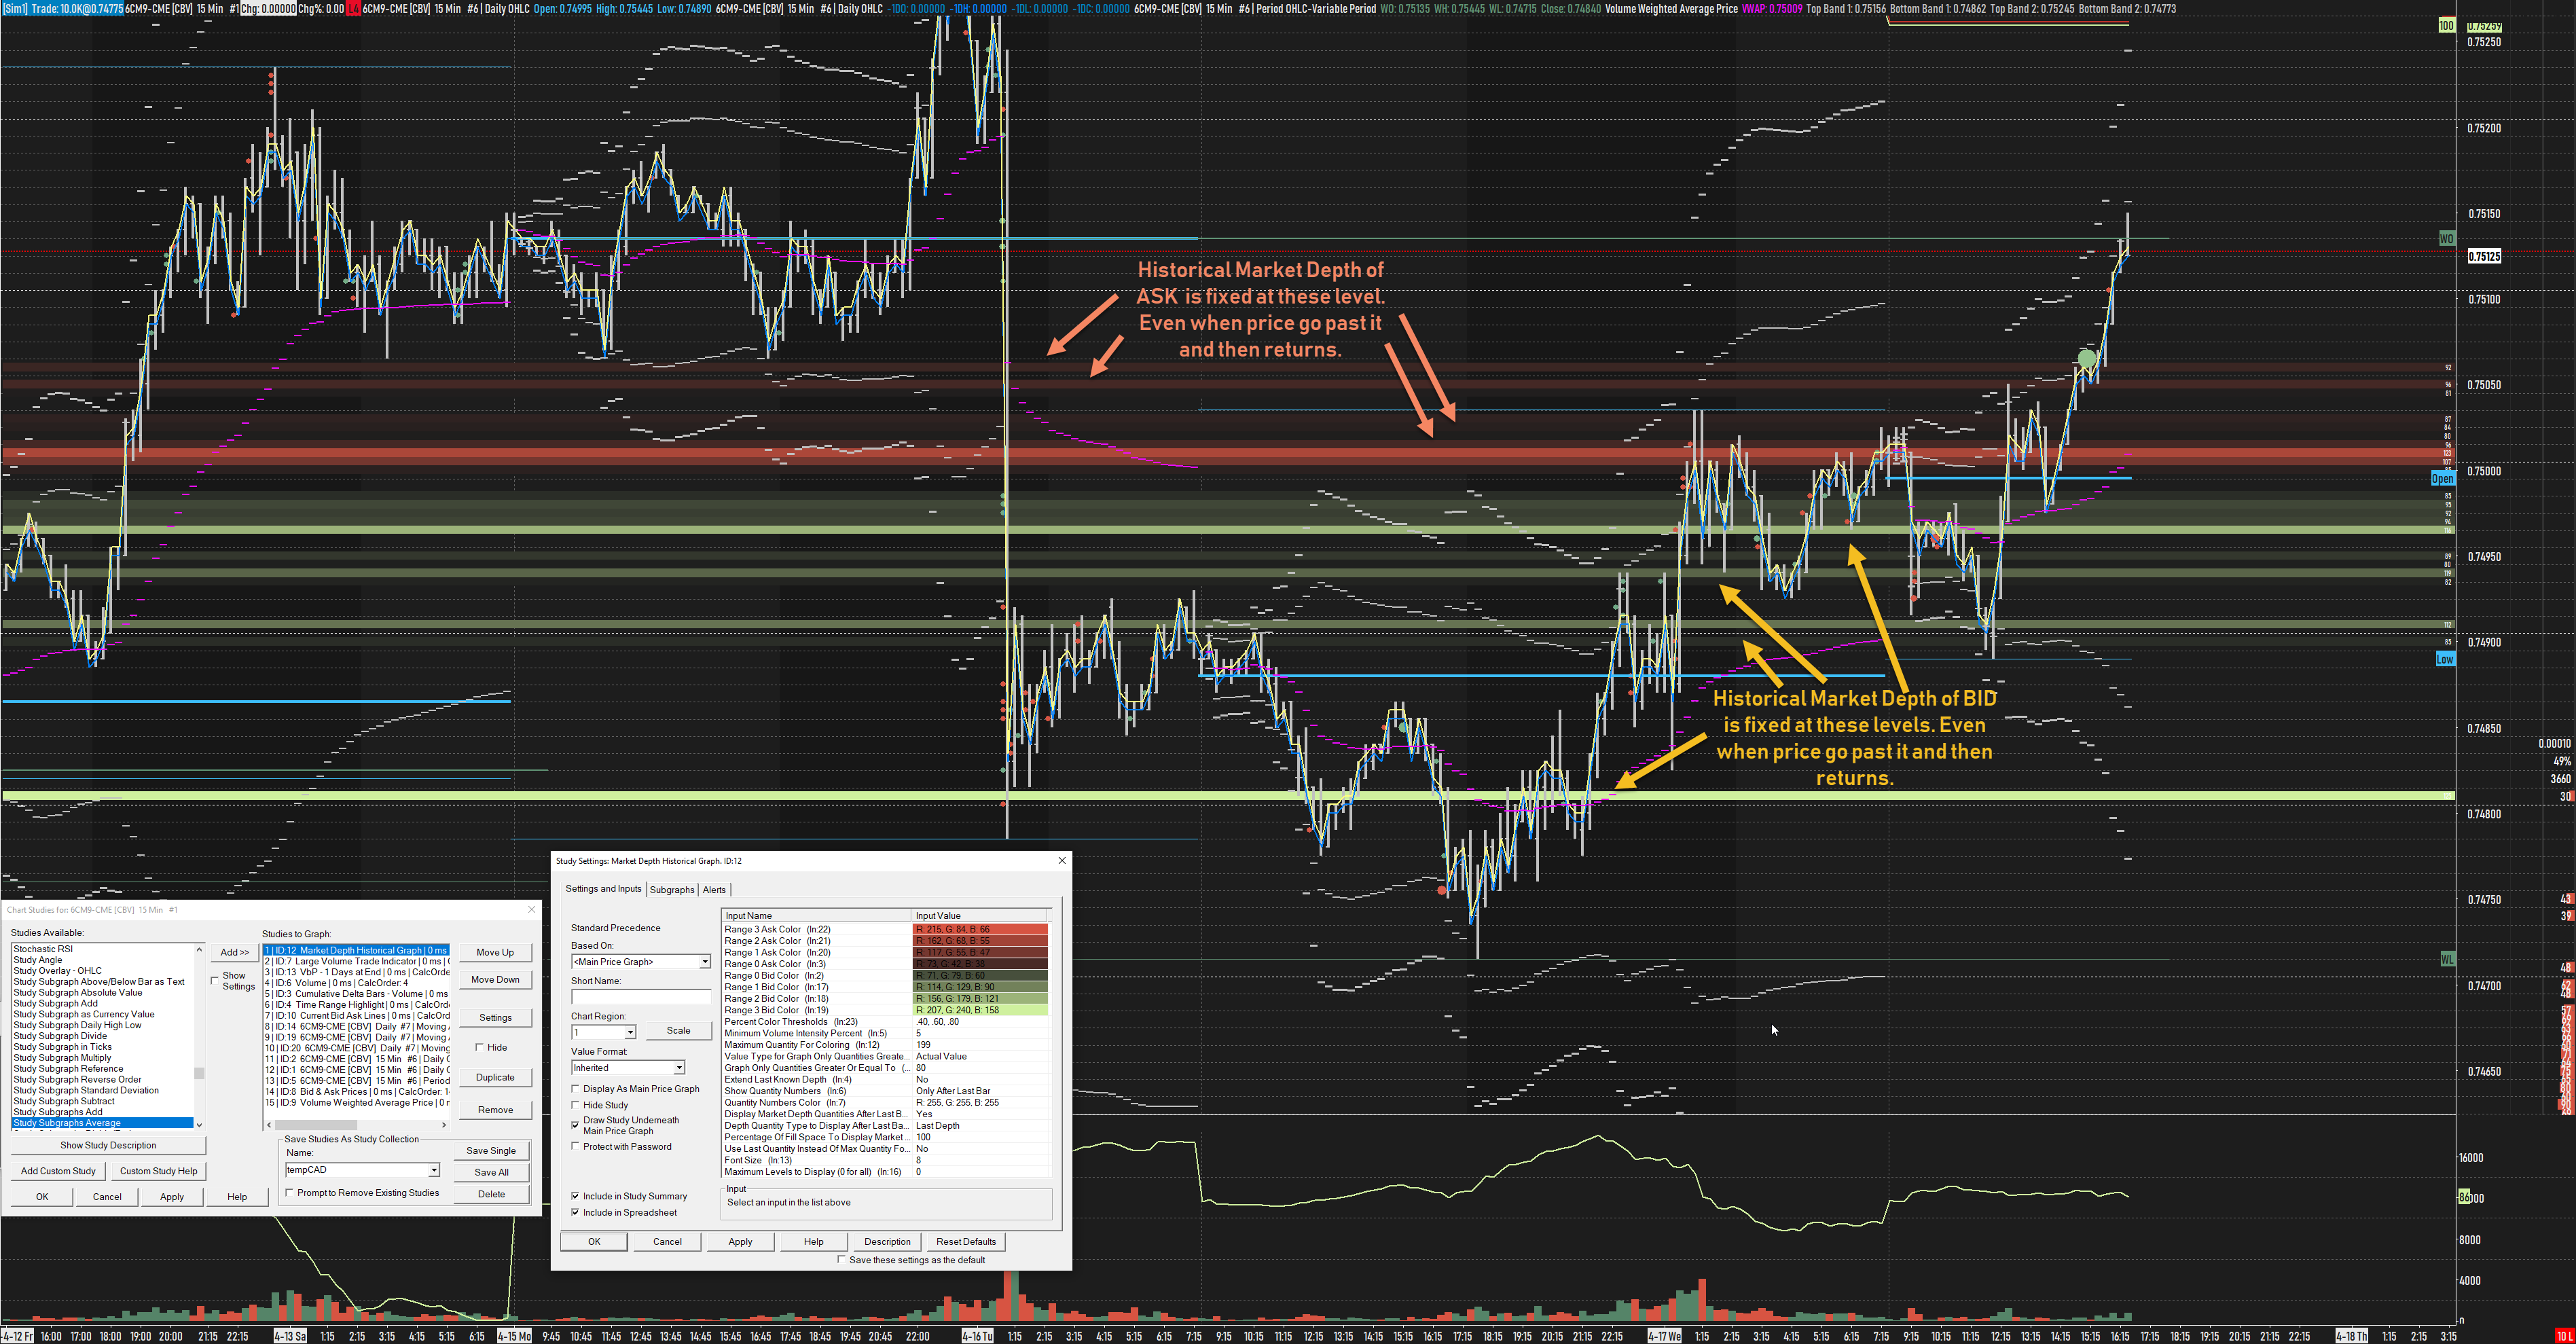Select the Range 3 Ask Color swatch

(x=980, y=929)
